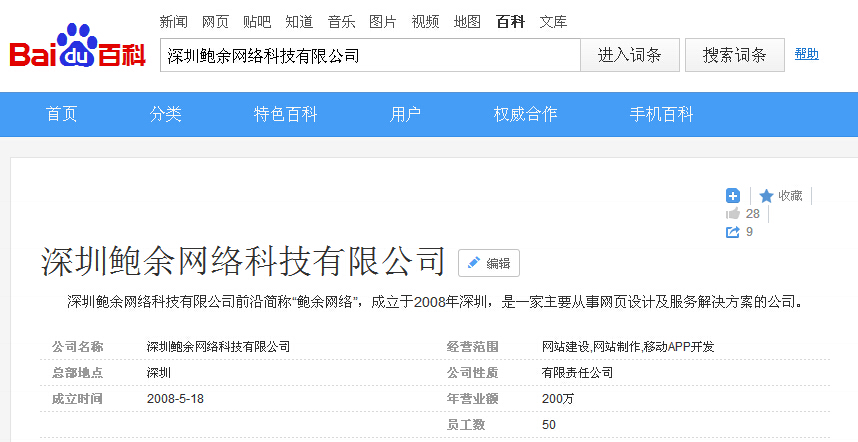Open the 用户 navigation tab
The width and height of the screenshot is (858, 442).
coord(405,114)
